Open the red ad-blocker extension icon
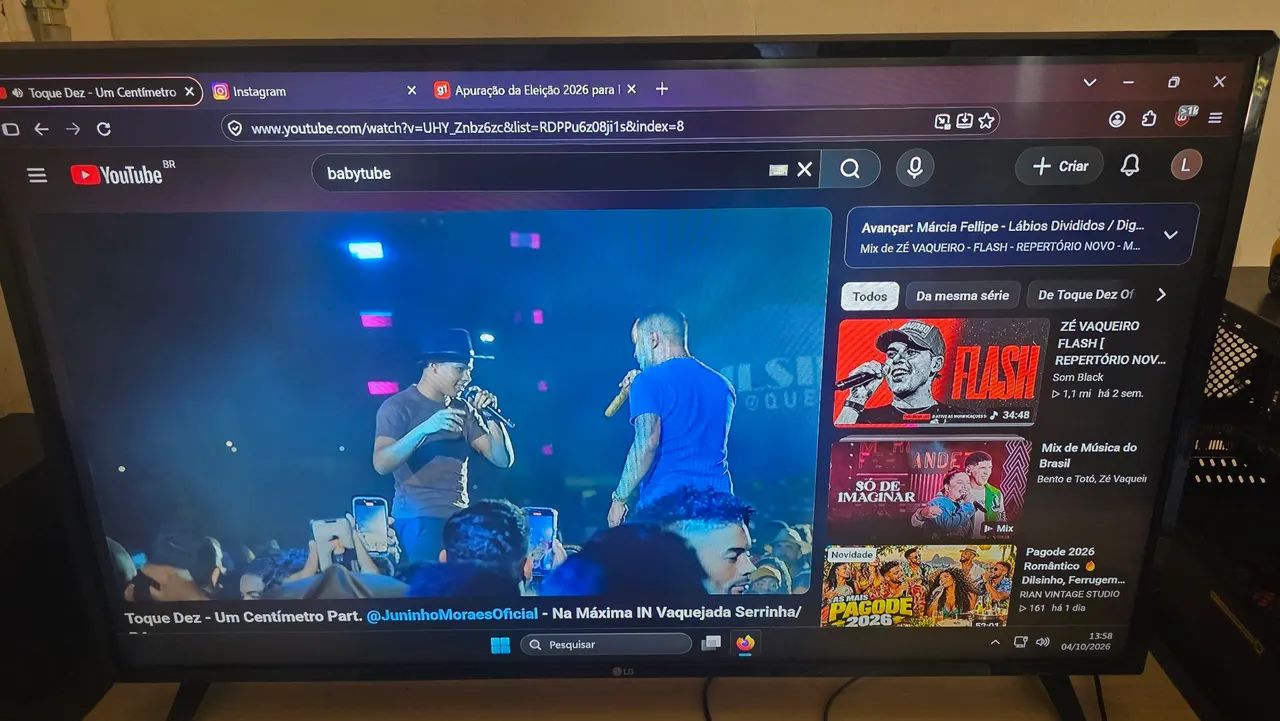This screenshot has height=721, width=1280. [x=1185, y=117]
